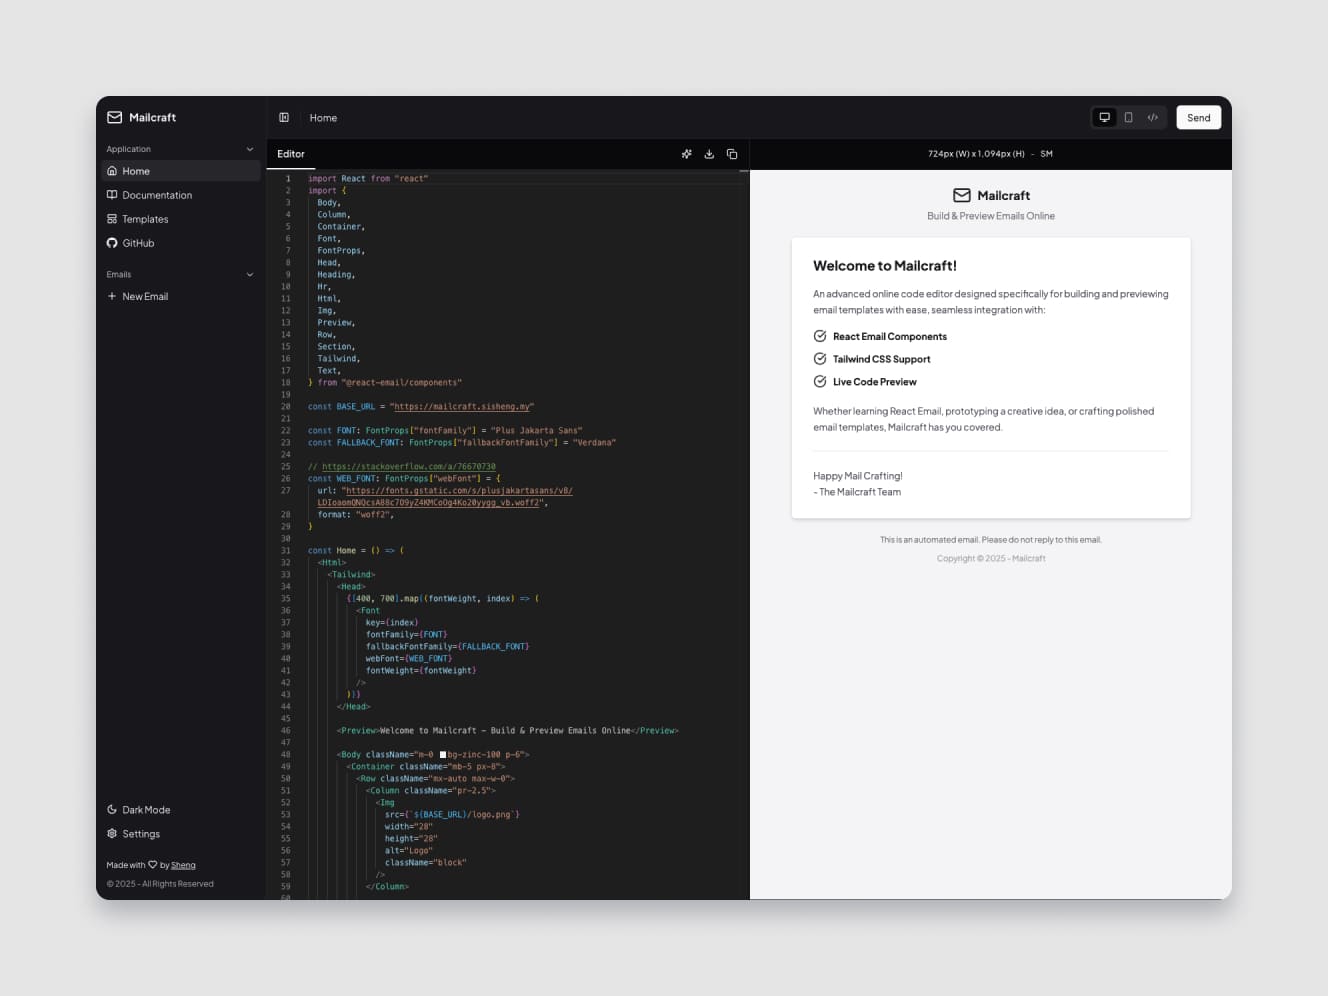Viewport: 1328px width, 996px height.
Task: Select the Editor tab
Action: (x=291, y=154)
